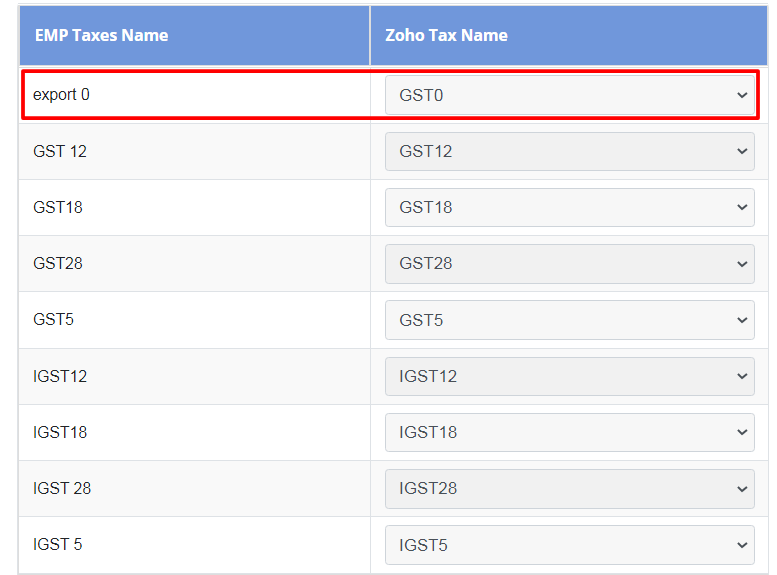
Task: Select the GST 12 row label
Action: tap(59, 151)
